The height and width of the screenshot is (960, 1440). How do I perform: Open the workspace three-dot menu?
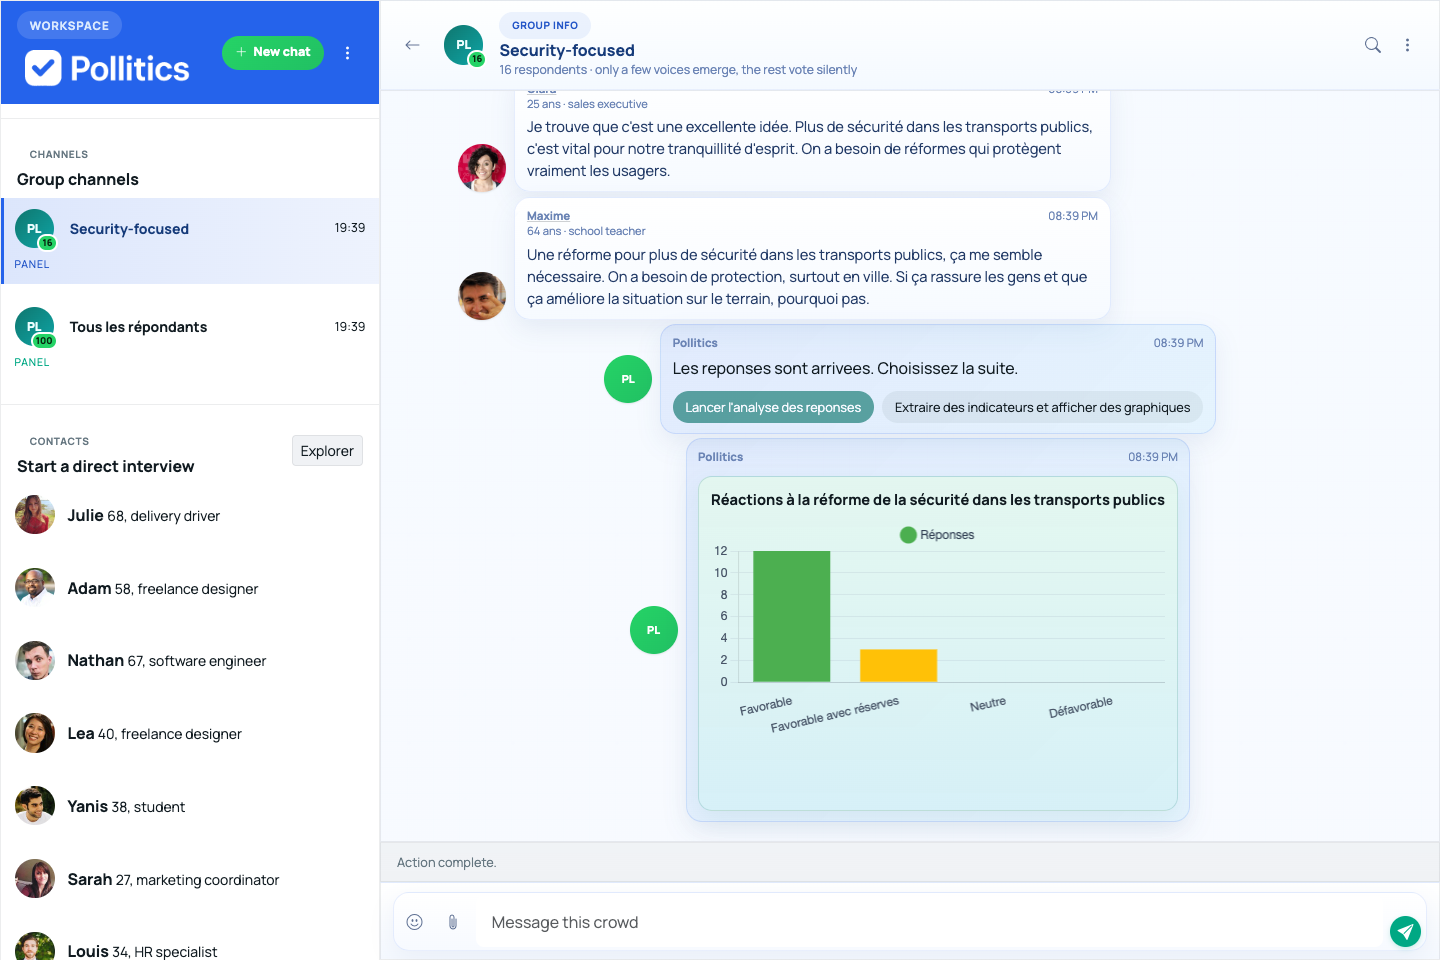[x=347, y=52]
